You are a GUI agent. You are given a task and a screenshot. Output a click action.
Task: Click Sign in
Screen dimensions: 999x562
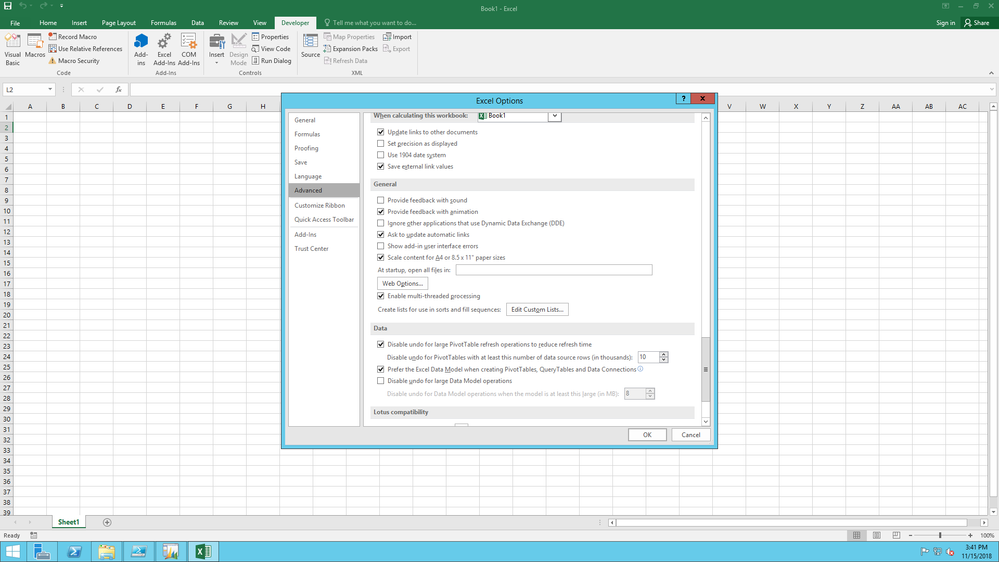coord(945,23)
